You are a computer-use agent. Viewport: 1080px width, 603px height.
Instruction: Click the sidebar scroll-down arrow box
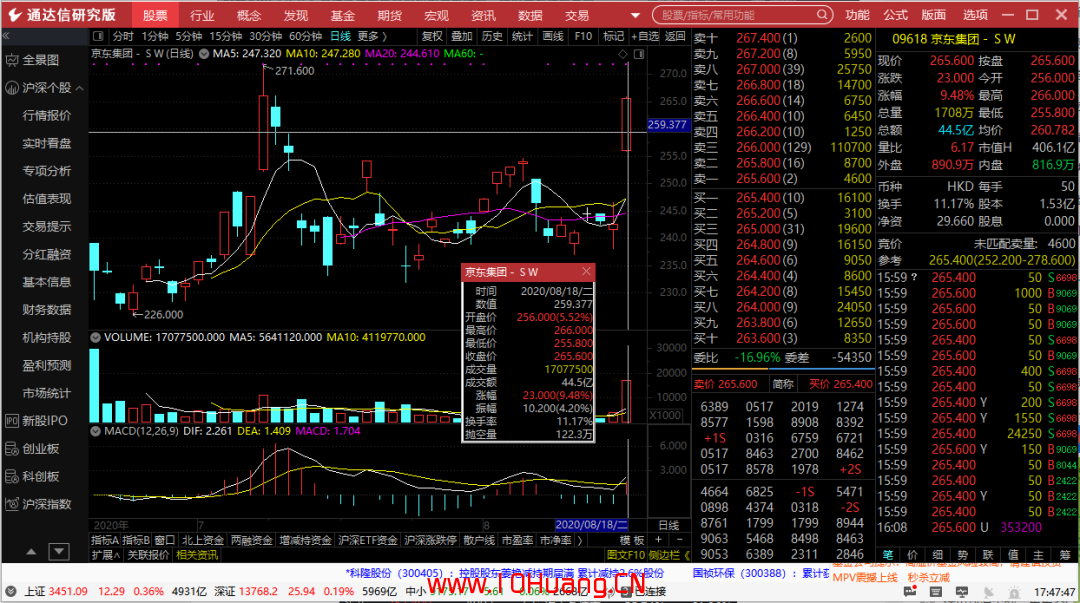(59, 552)
